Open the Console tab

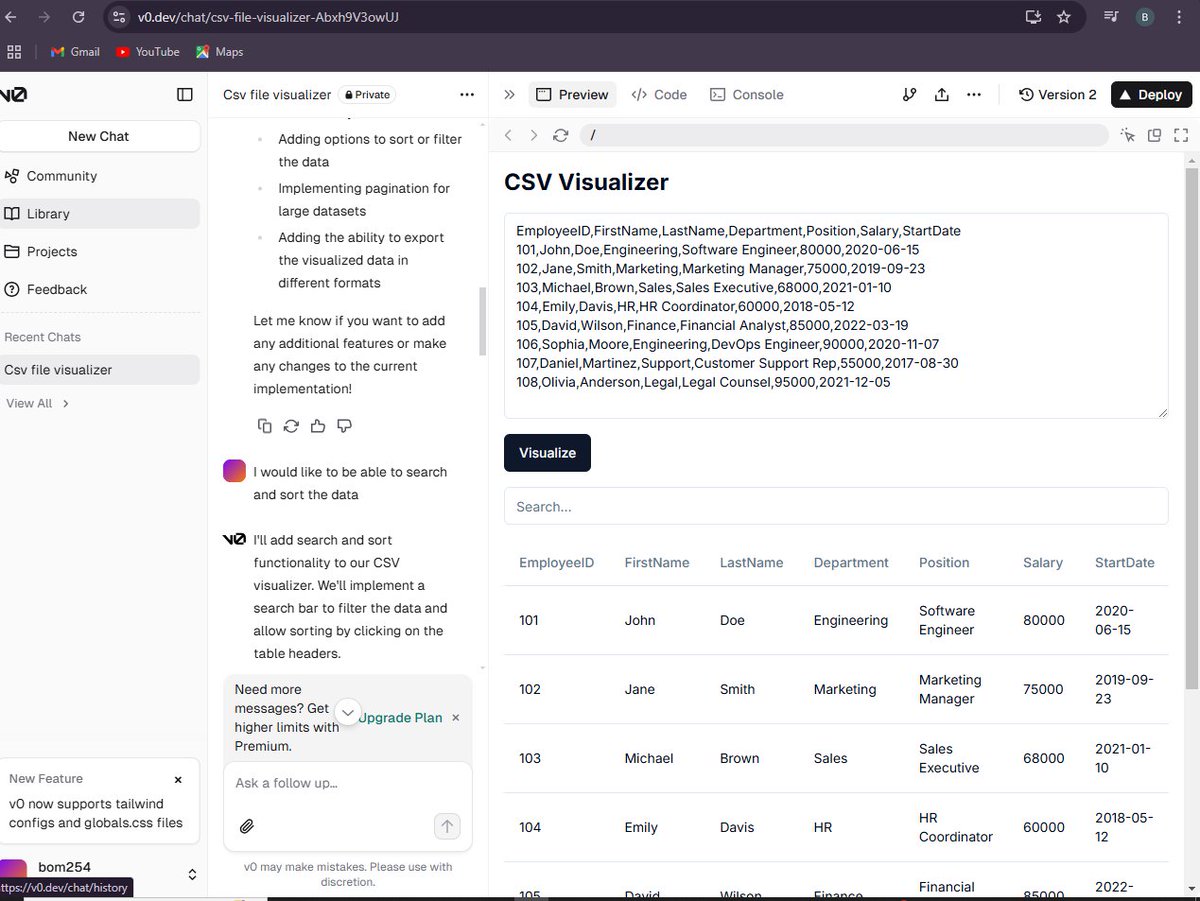(747, 94)
